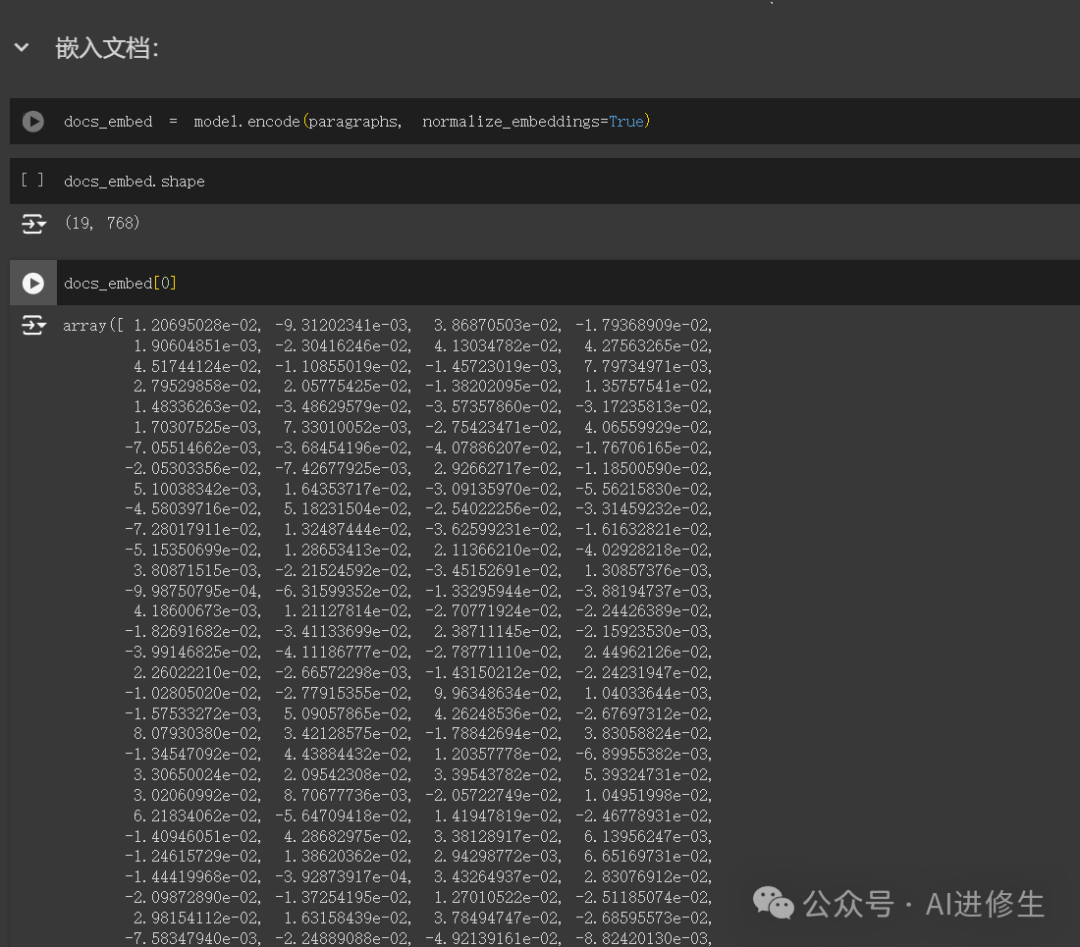This screenshot has height=947, width=1080.
Task: Click the array value -9.98750795e-04
Action: coord(193,590)
